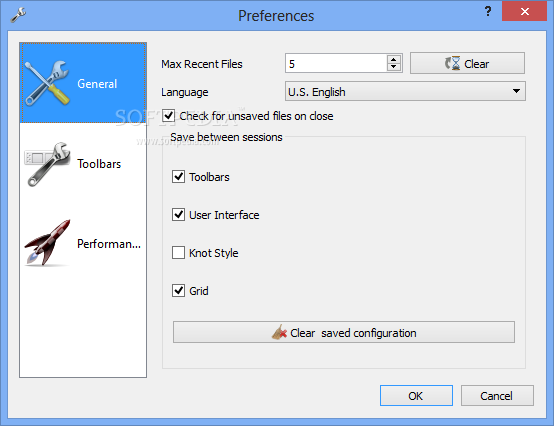Click the rocket icon for Performance
Image resolution: width=554 pixels, height=426 pixels.
point(47,243)
